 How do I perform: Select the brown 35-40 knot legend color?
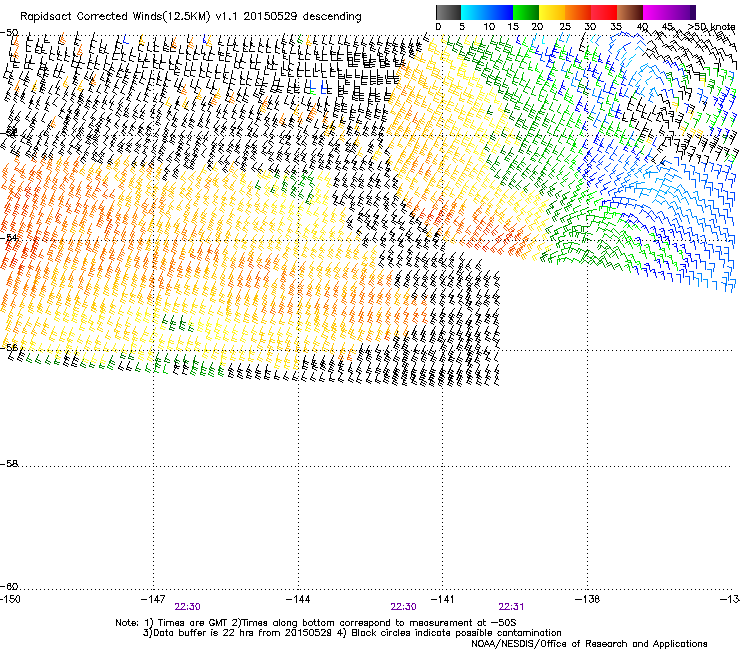[x=630, y=12]
